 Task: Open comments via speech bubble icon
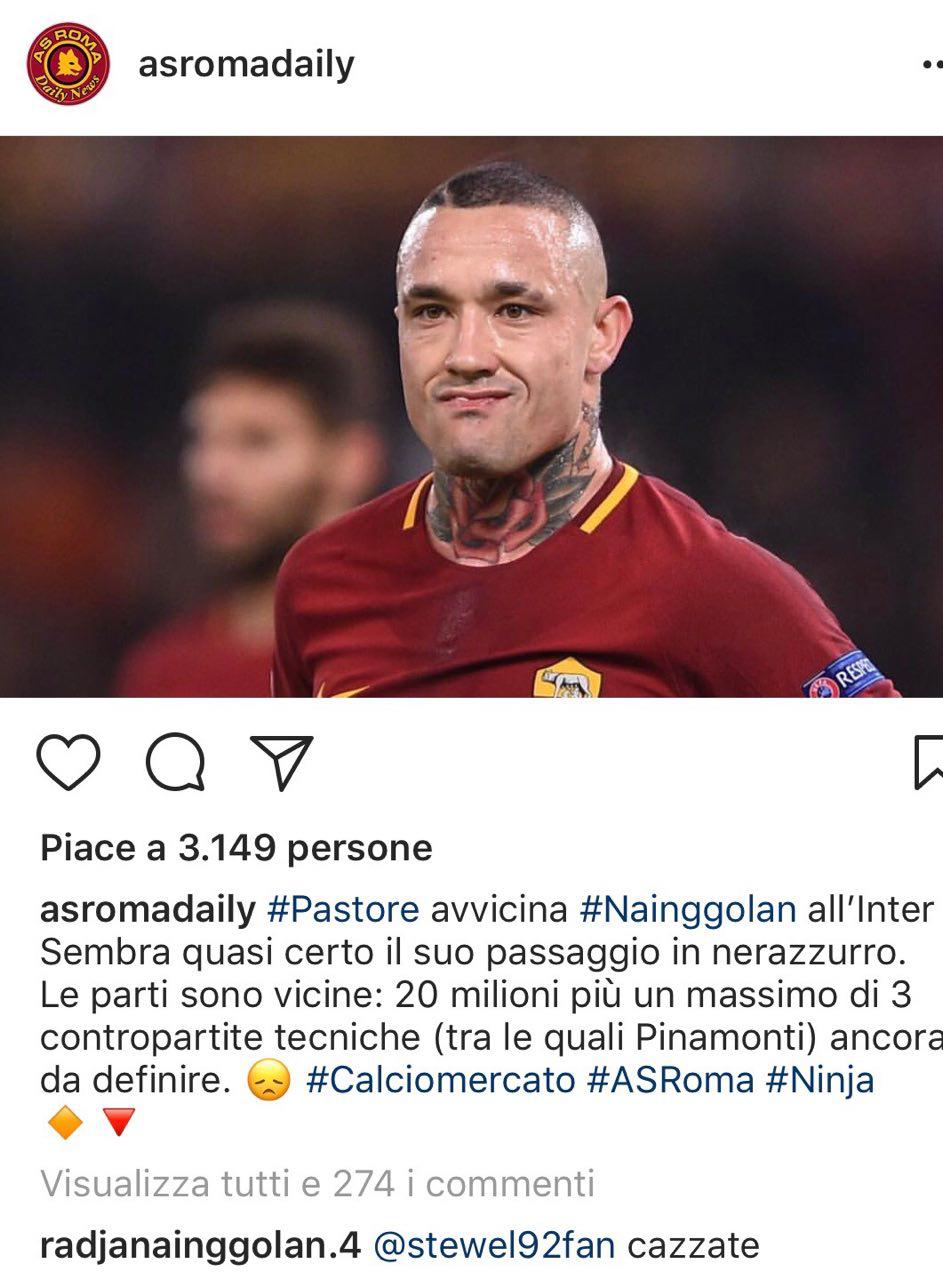(x=176, y=765)
